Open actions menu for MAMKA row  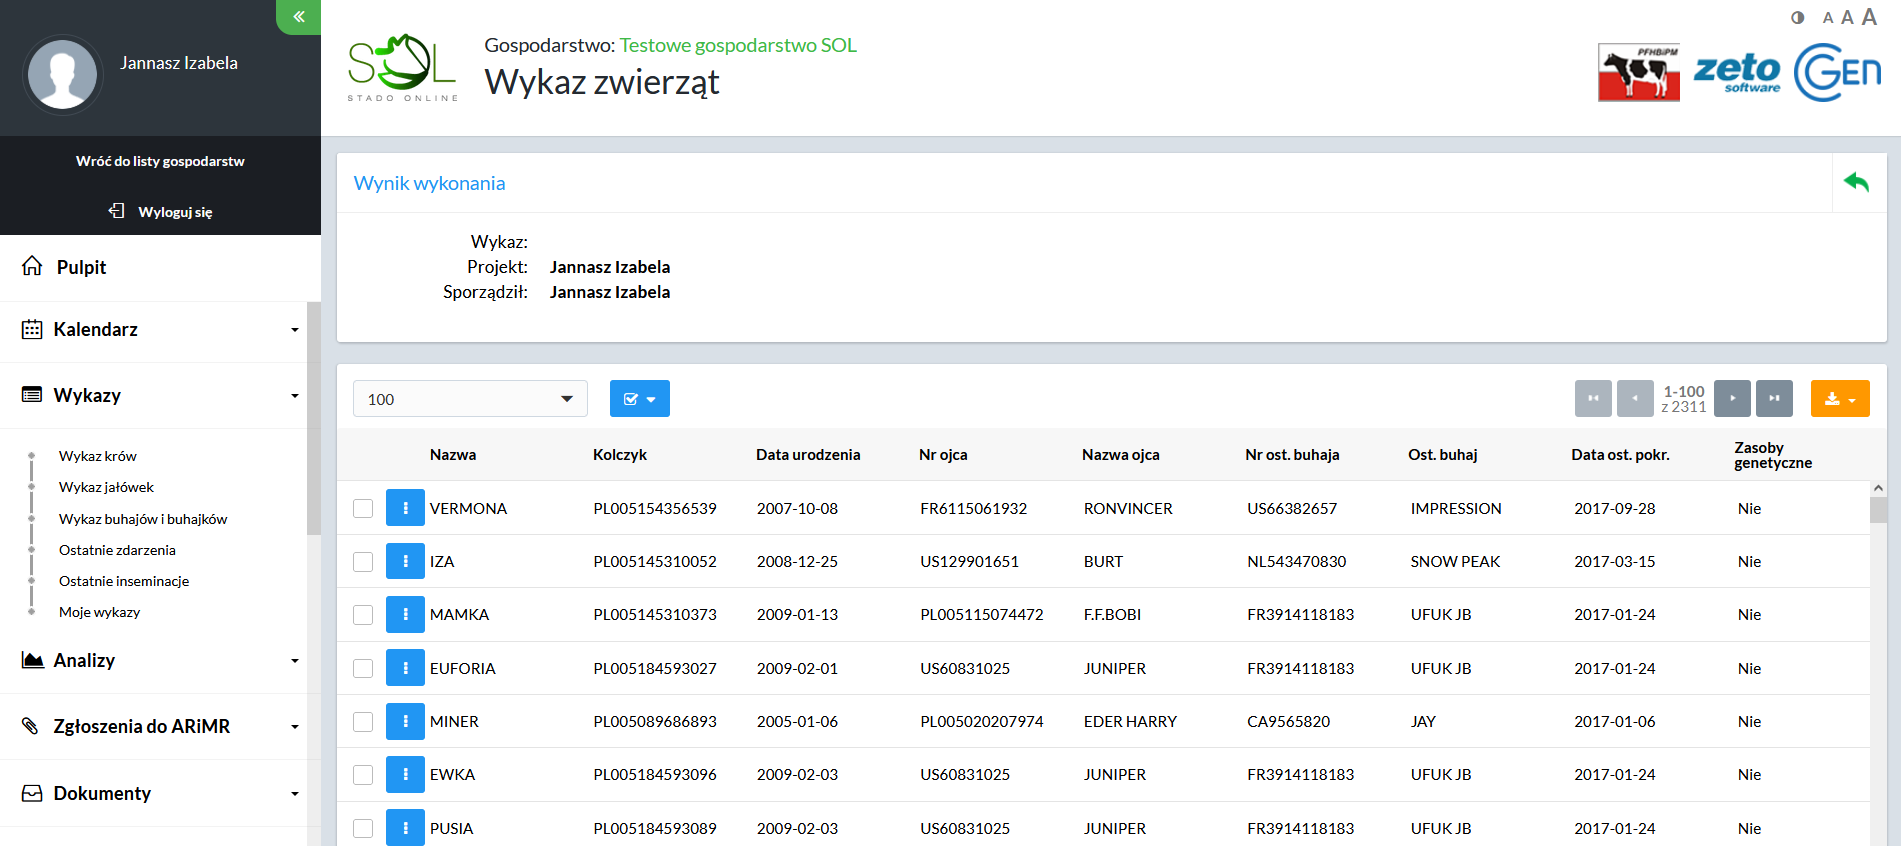[405, 614]
